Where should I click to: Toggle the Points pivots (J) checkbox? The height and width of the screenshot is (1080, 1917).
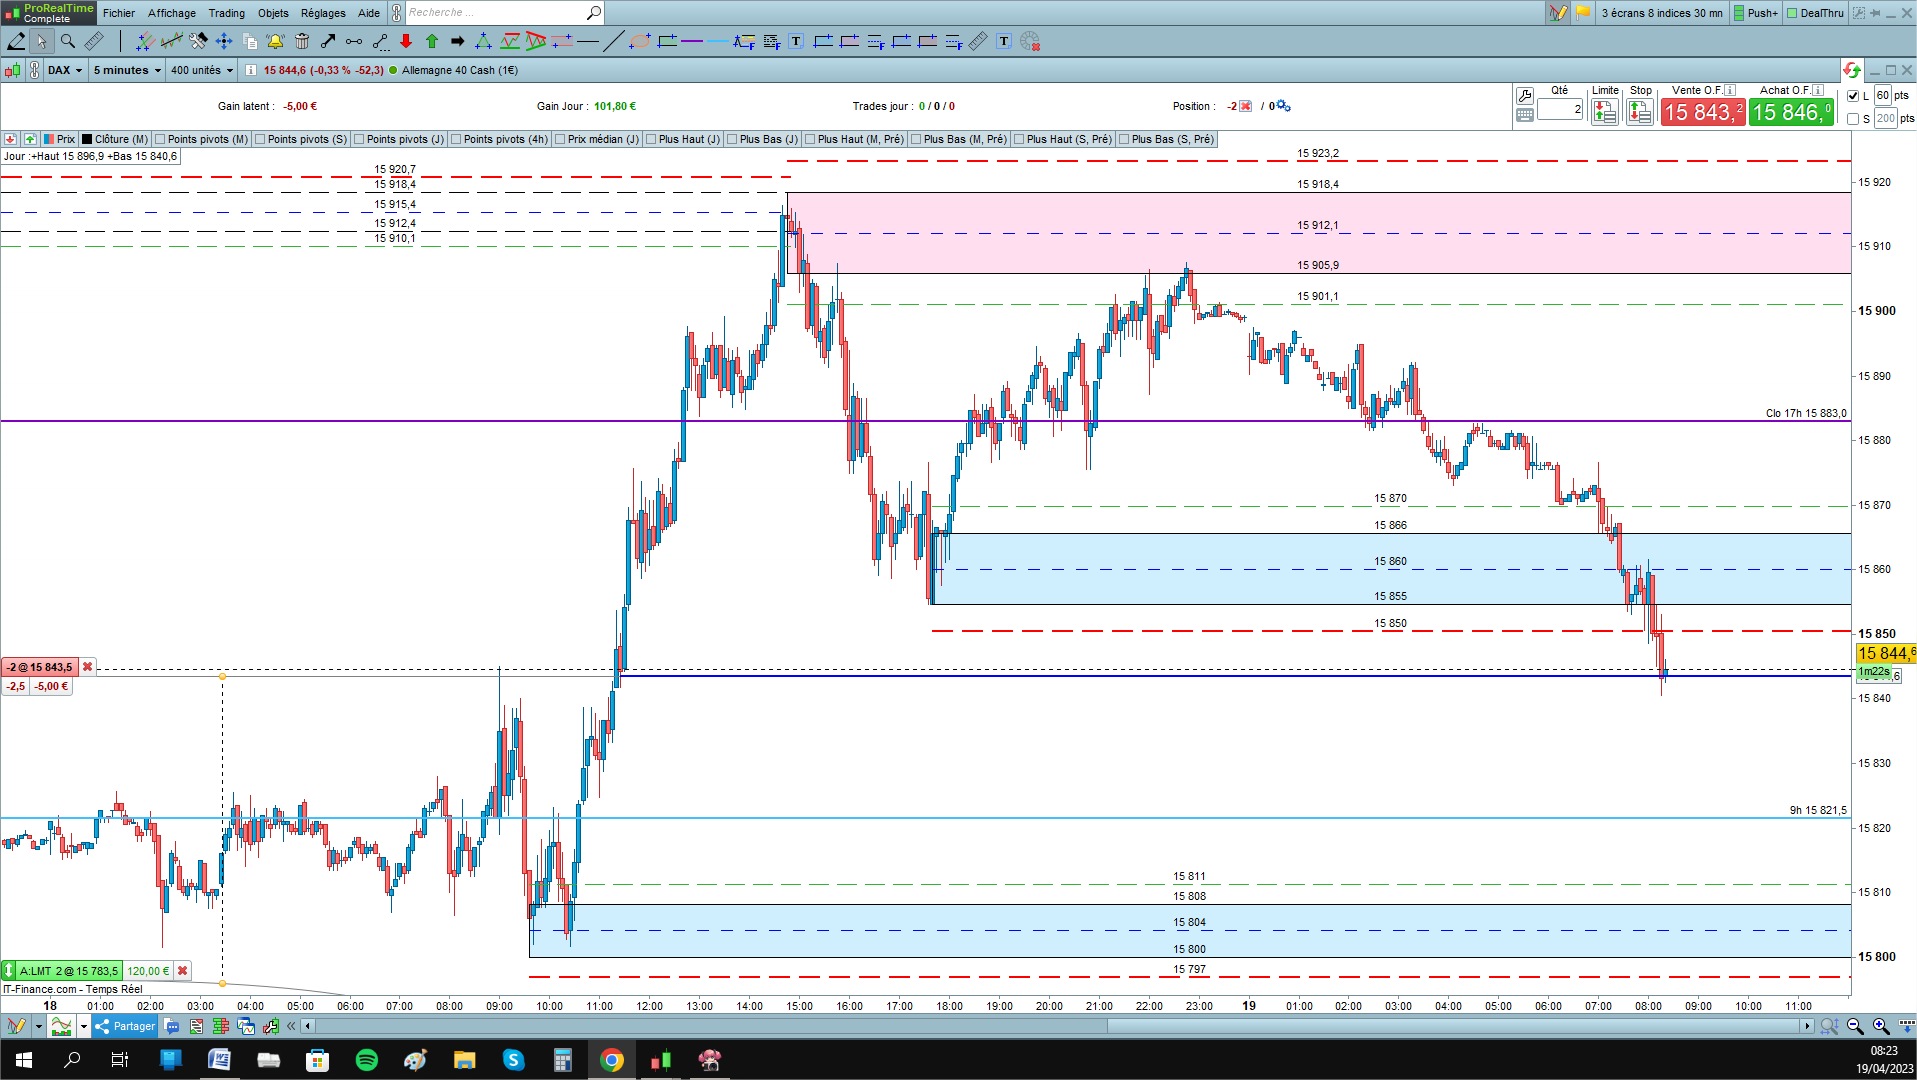pos(360,139)
